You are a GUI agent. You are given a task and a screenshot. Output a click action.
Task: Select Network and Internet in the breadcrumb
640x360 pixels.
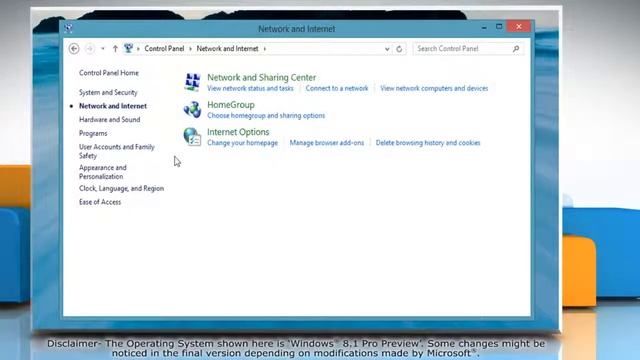(x=227, y=49)
